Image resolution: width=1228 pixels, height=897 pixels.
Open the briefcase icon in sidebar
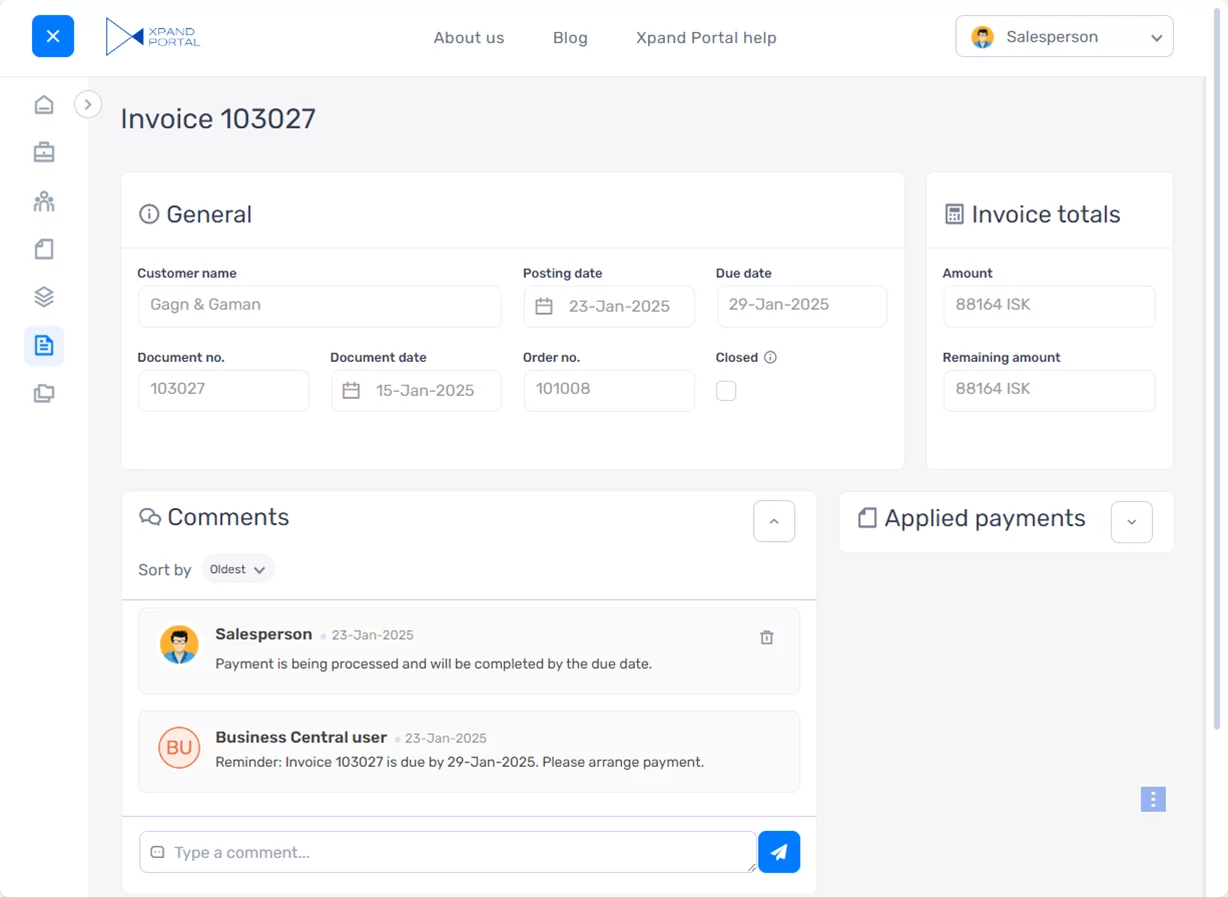[44, 153]
